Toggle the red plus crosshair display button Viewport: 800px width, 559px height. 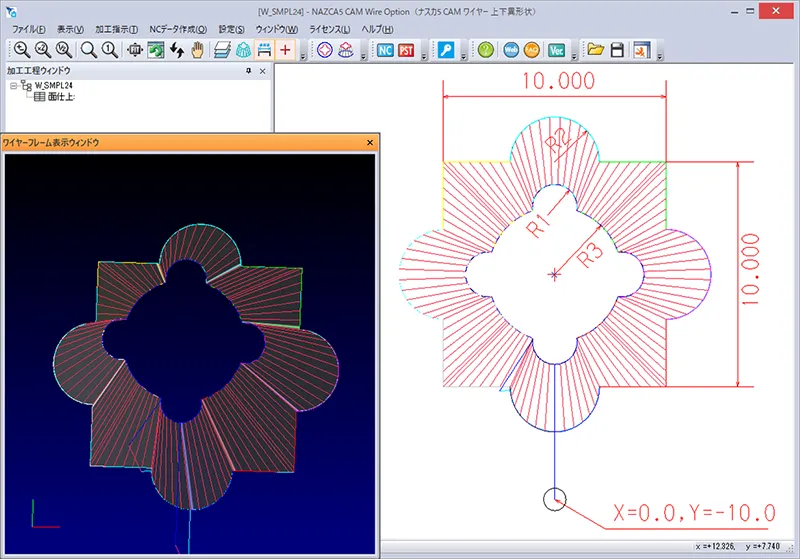coord(286,50)
